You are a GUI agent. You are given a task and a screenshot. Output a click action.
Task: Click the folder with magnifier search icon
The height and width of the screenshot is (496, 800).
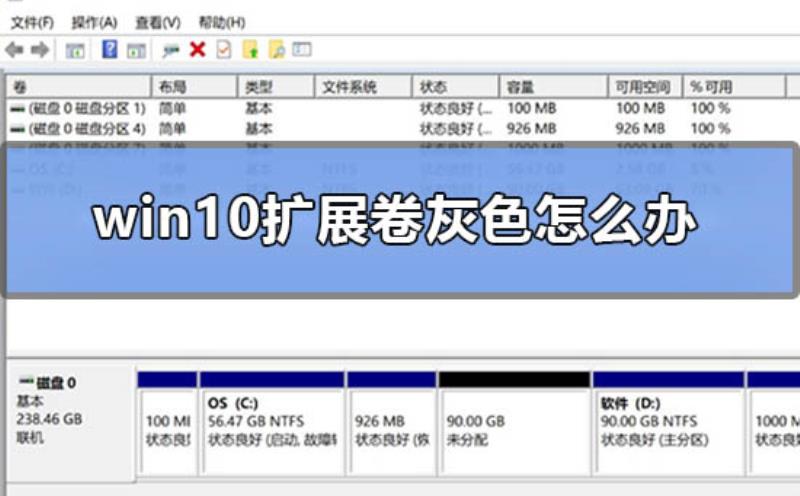(277, 49)
